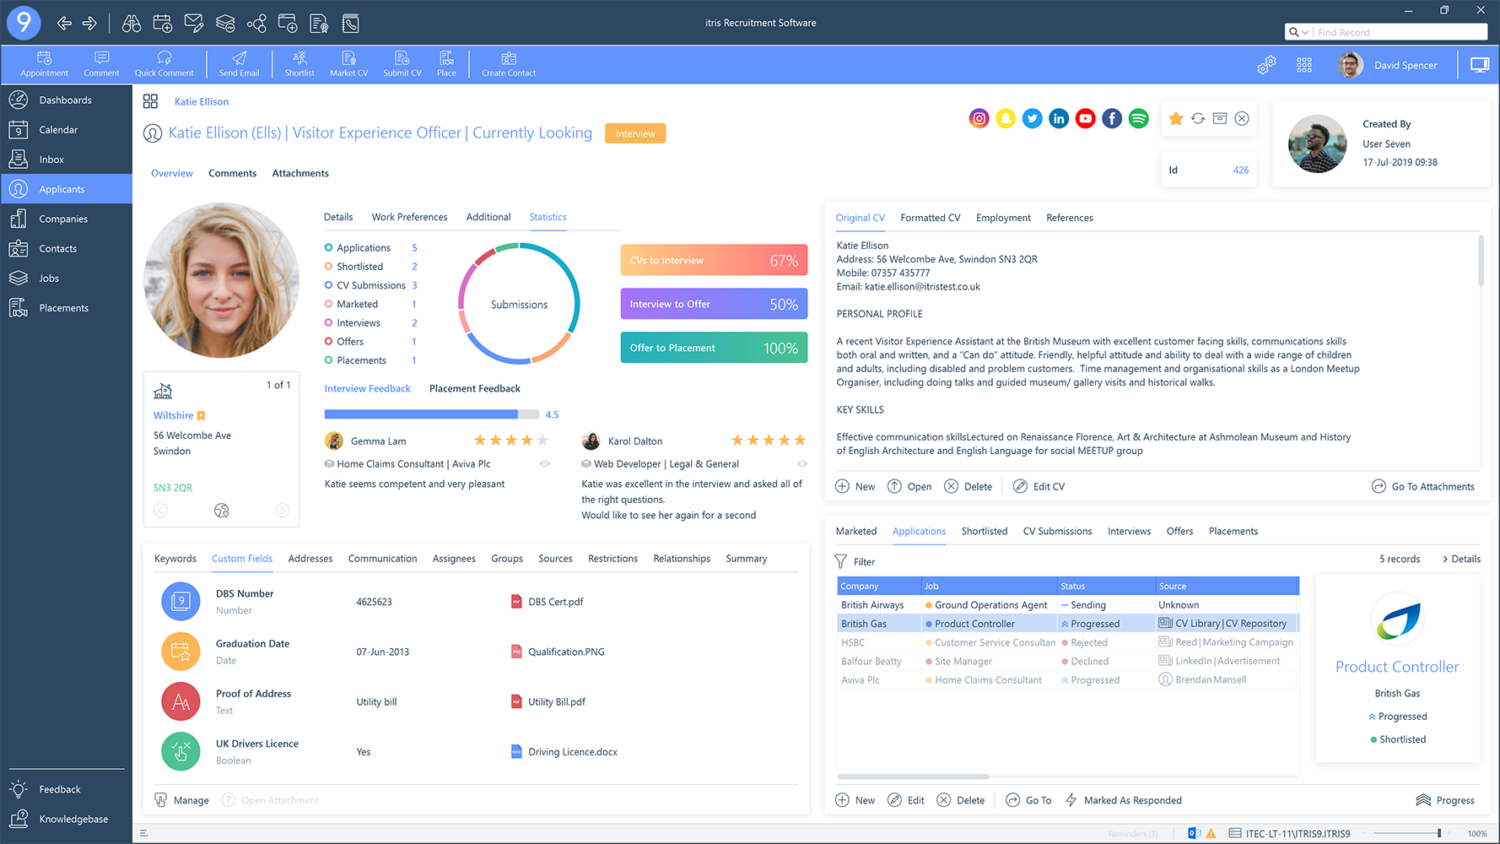Click the Go To Attachments button
The image size is (1500, 844).
tap(1423, 486)
